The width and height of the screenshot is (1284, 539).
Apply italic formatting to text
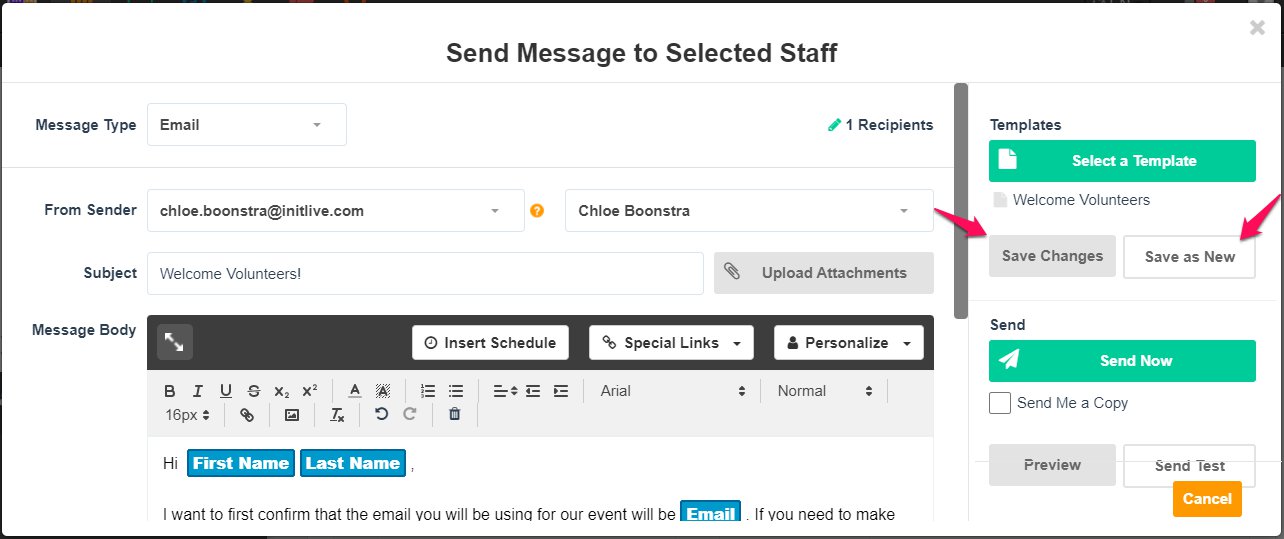coord(198,391)
